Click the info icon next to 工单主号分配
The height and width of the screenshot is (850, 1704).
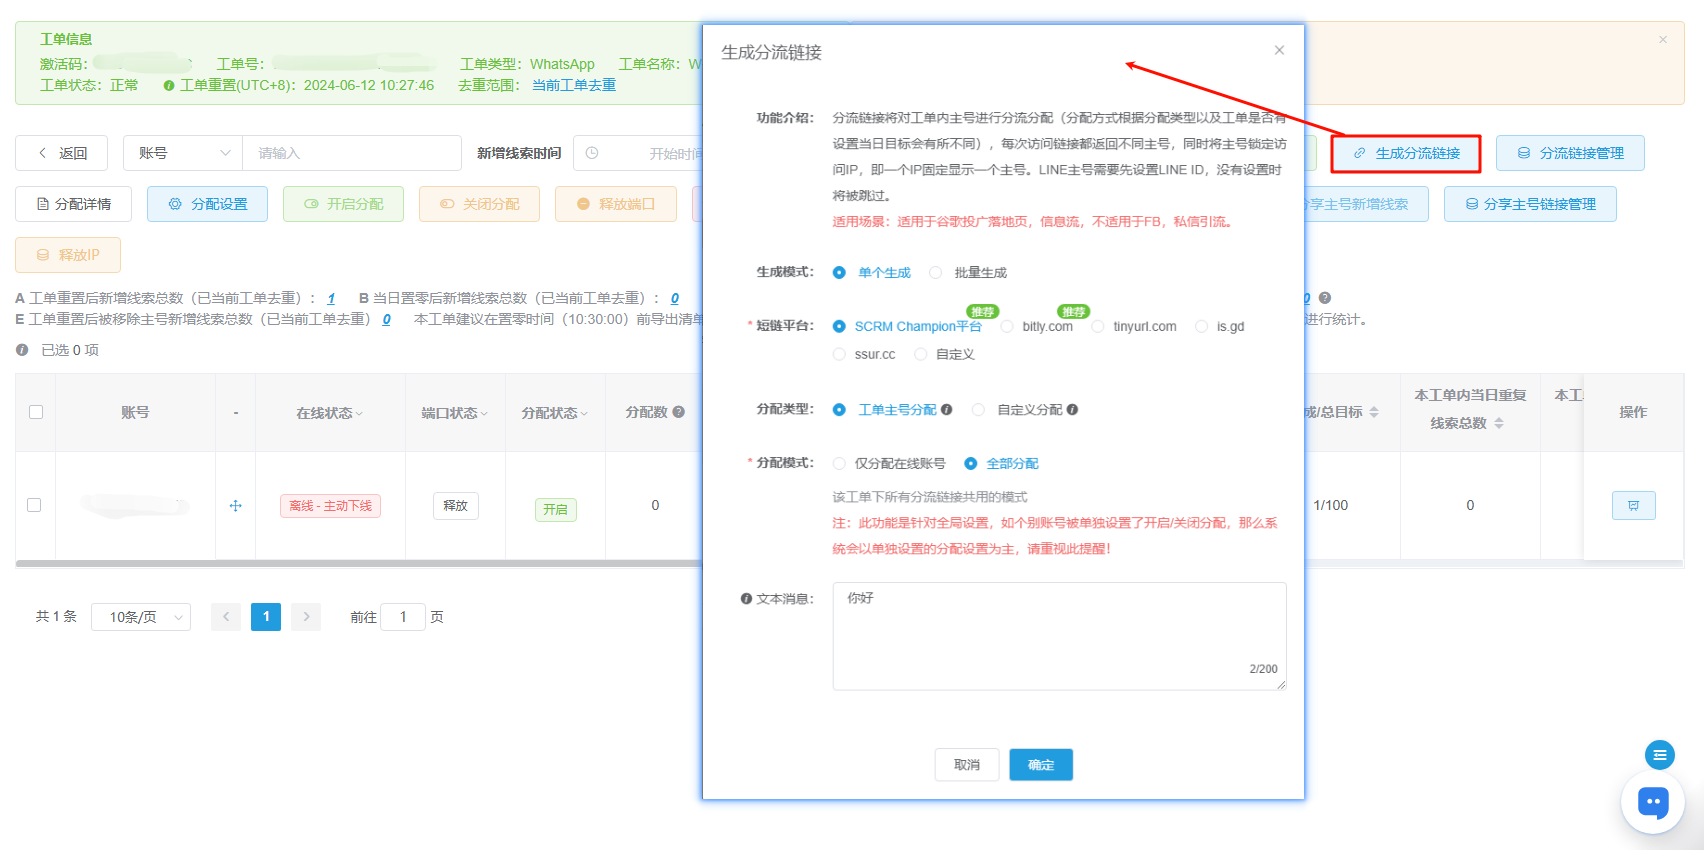pos(947,410)
